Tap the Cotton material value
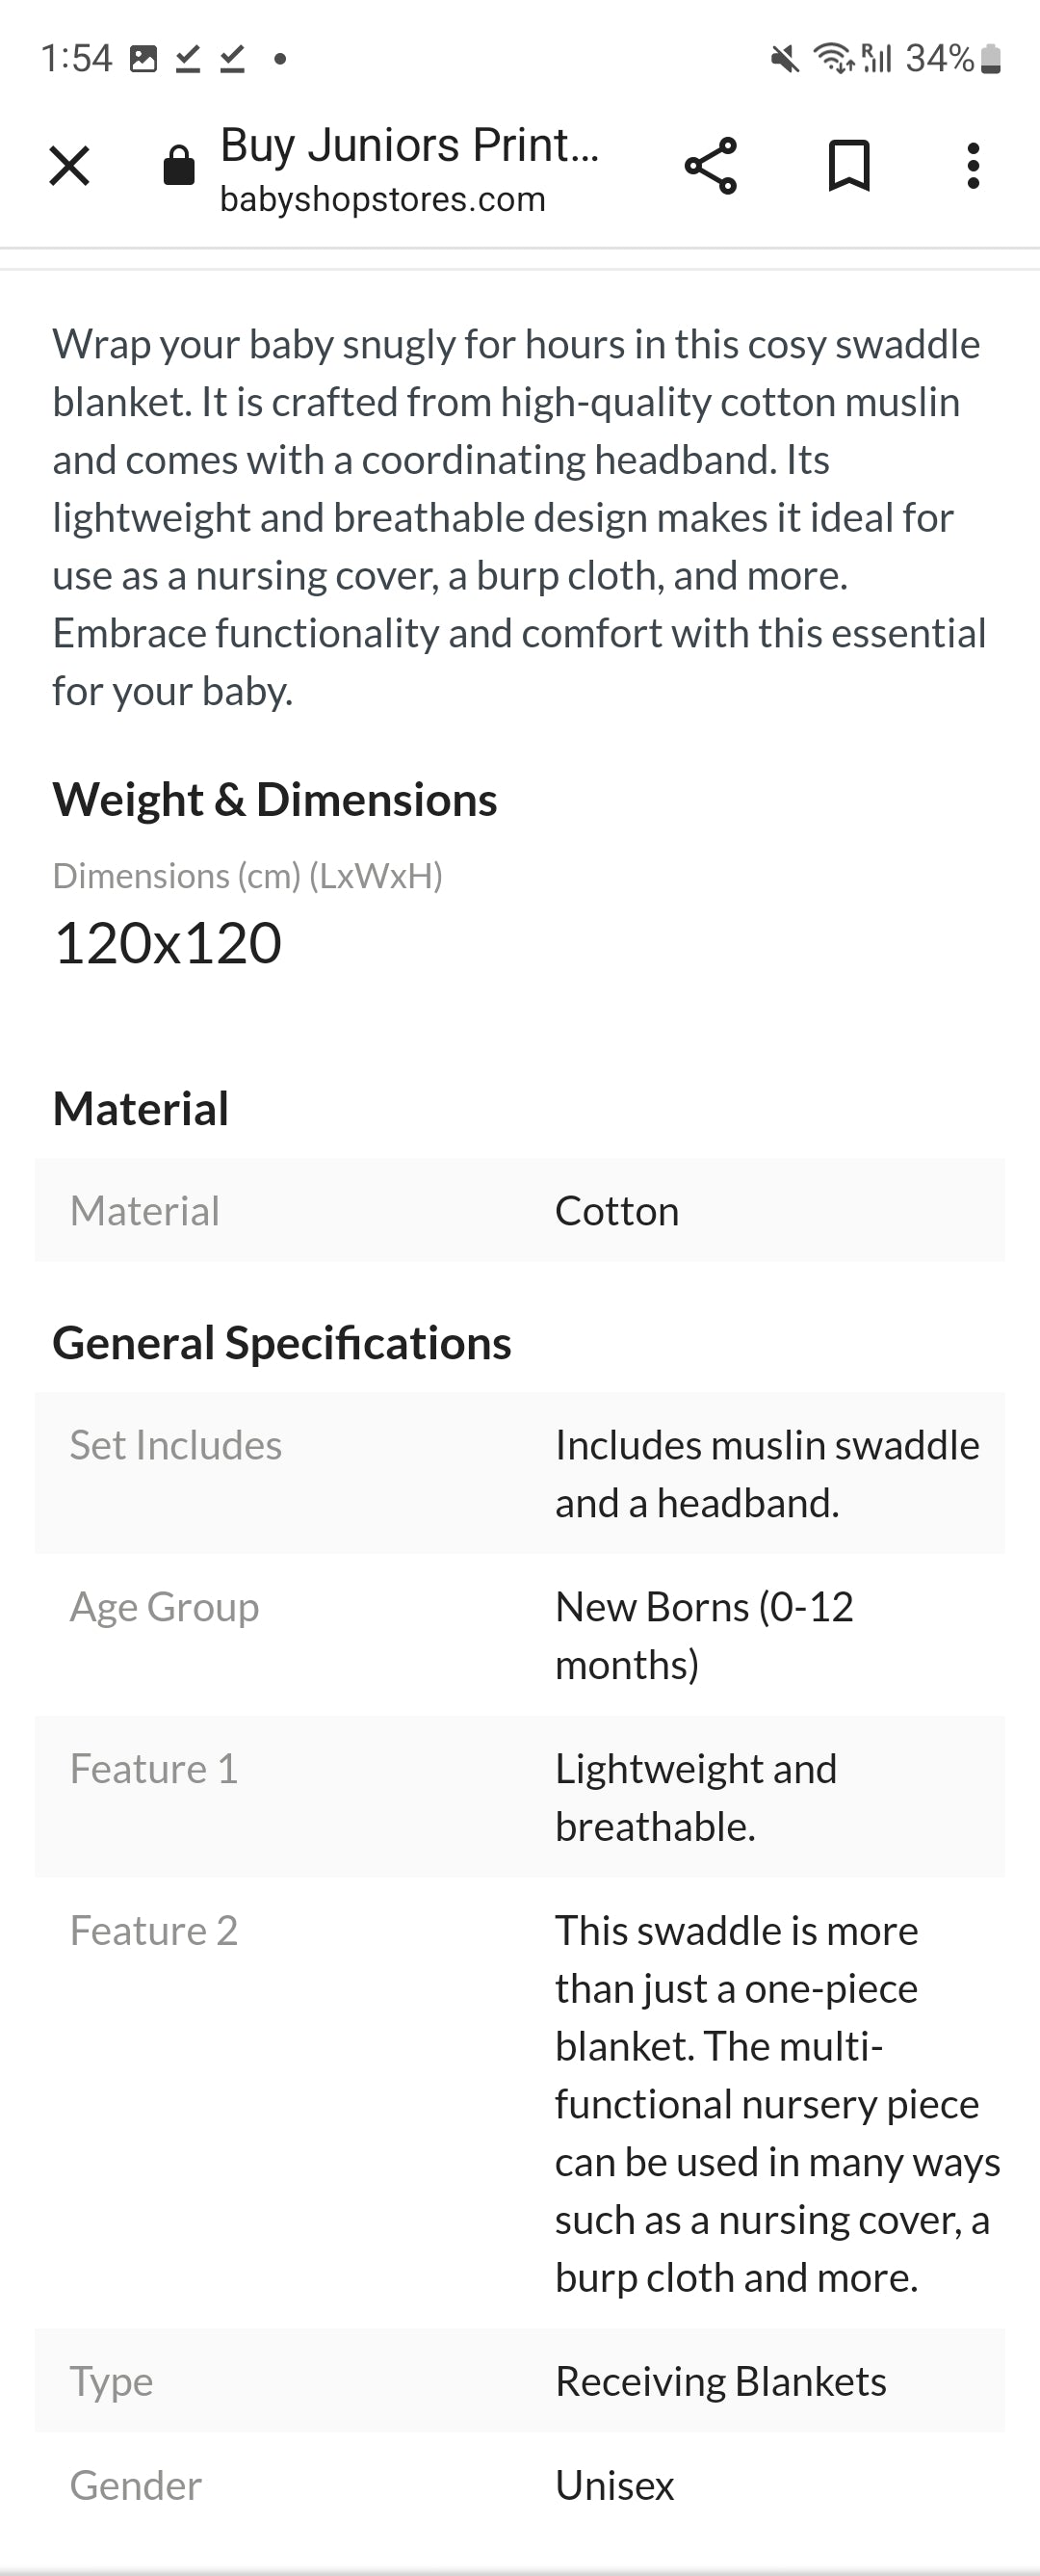1040x2576 pixels. point(617,1211)
